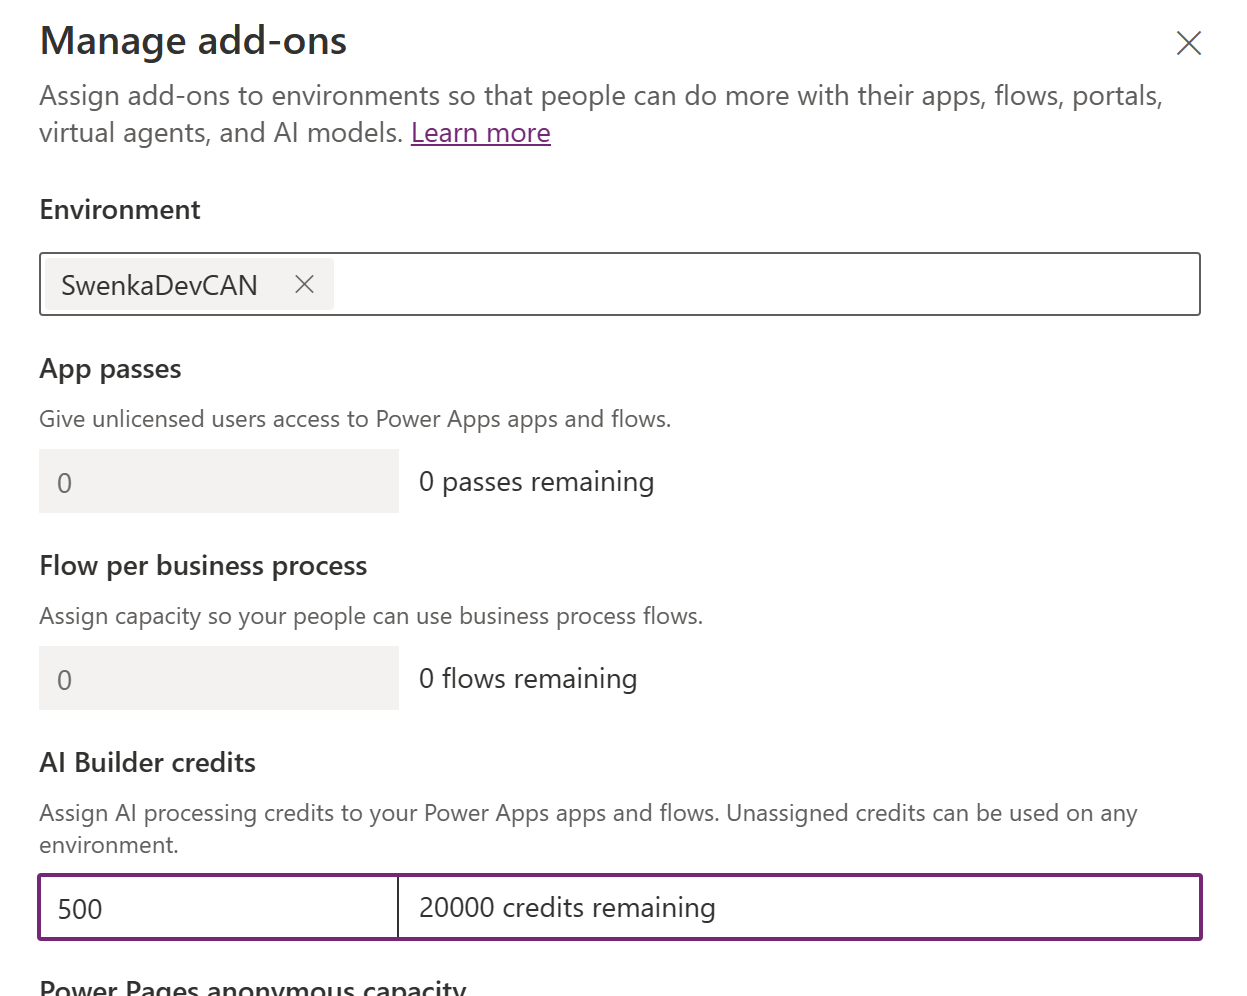Viewport: 1247px width, 996px height.
Task: Close the Manage add-ons panel
Action: tap(1188, 43)
